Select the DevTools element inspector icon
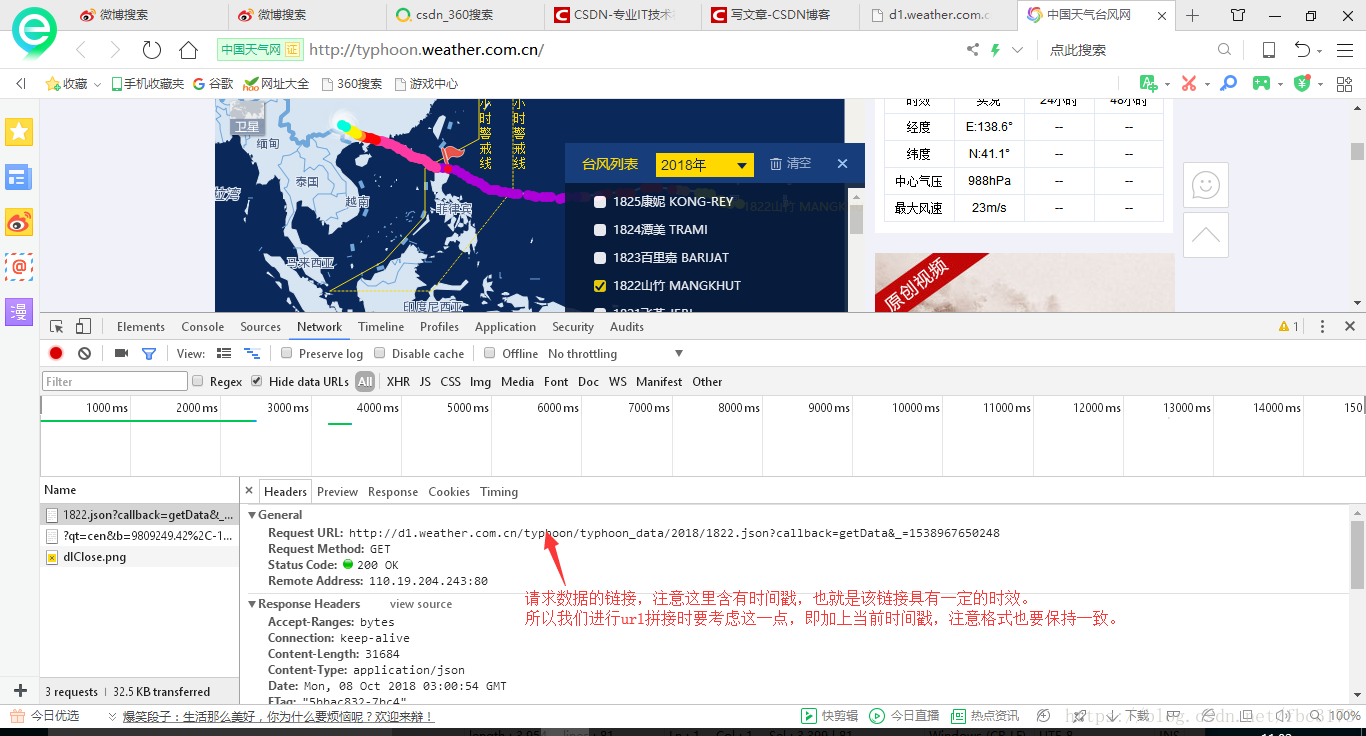Viewport: 1366px width, 736px height. click(x=57, y=327)
